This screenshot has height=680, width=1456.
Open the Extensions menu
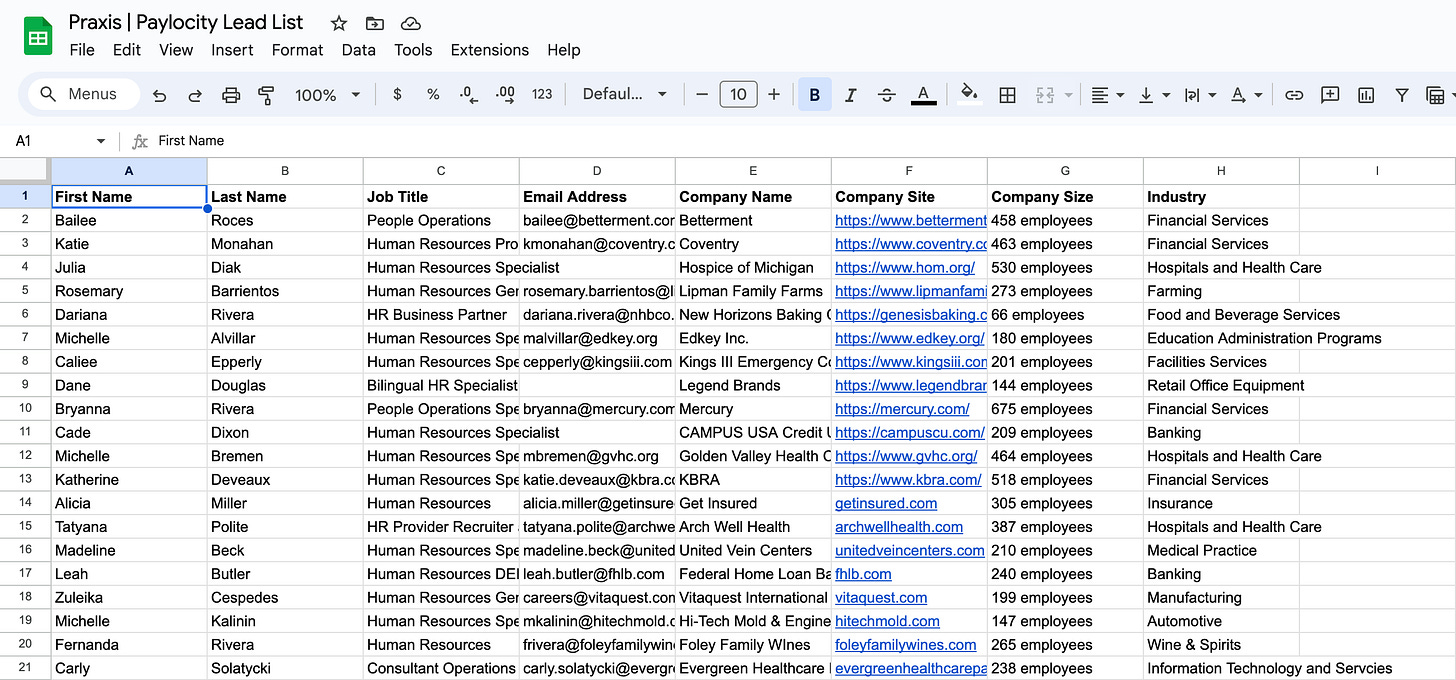point(489,50)
